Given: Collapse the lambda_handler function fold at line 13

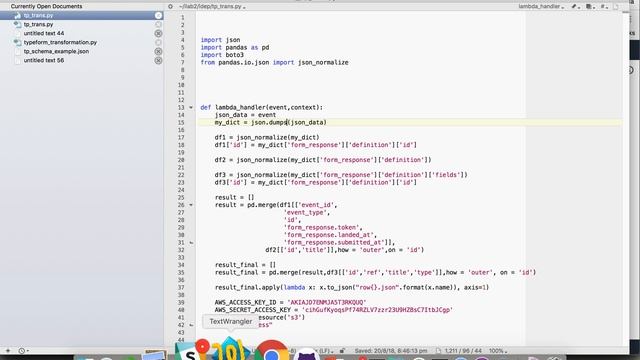Looking at the screenshot, I should (191, 108).
